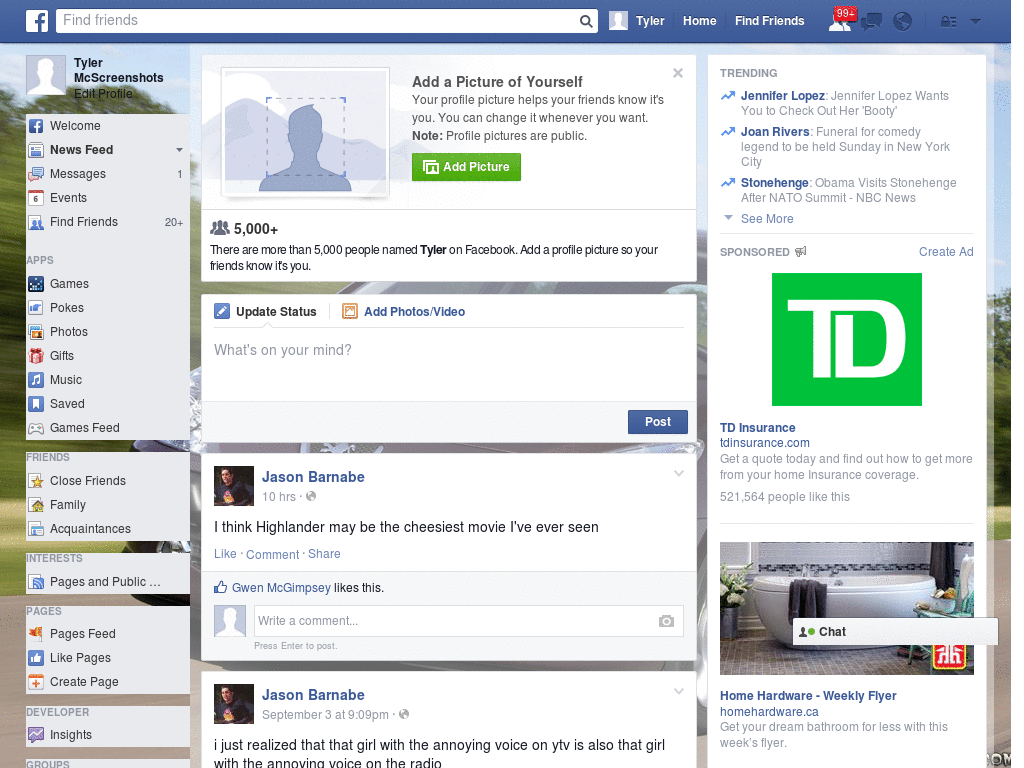
Task: Click the Facebook logo icon
Action: pos(37,21)
